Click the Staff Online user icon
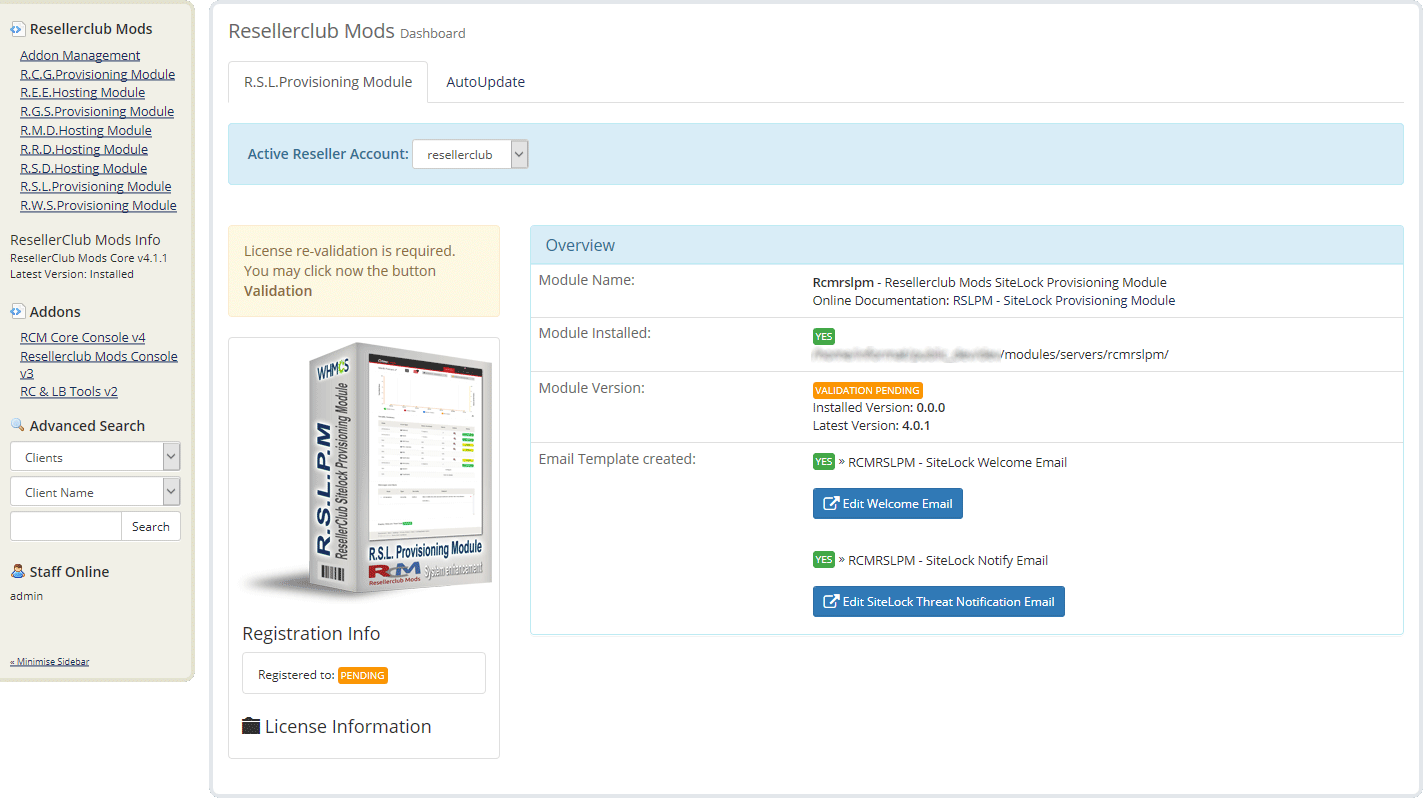The height and width of the screenshot is (798, 1423). pyautogui.click(x=18, y=571)
